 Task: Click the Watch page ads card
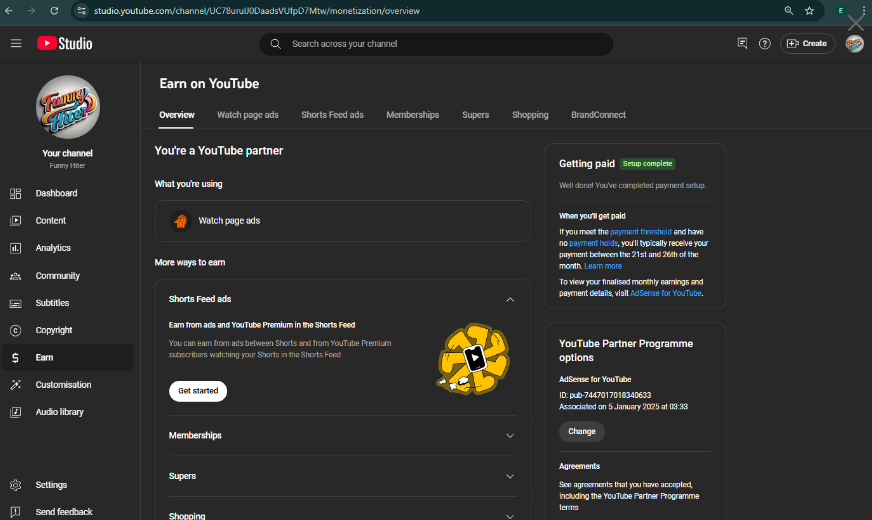[343, 221]
